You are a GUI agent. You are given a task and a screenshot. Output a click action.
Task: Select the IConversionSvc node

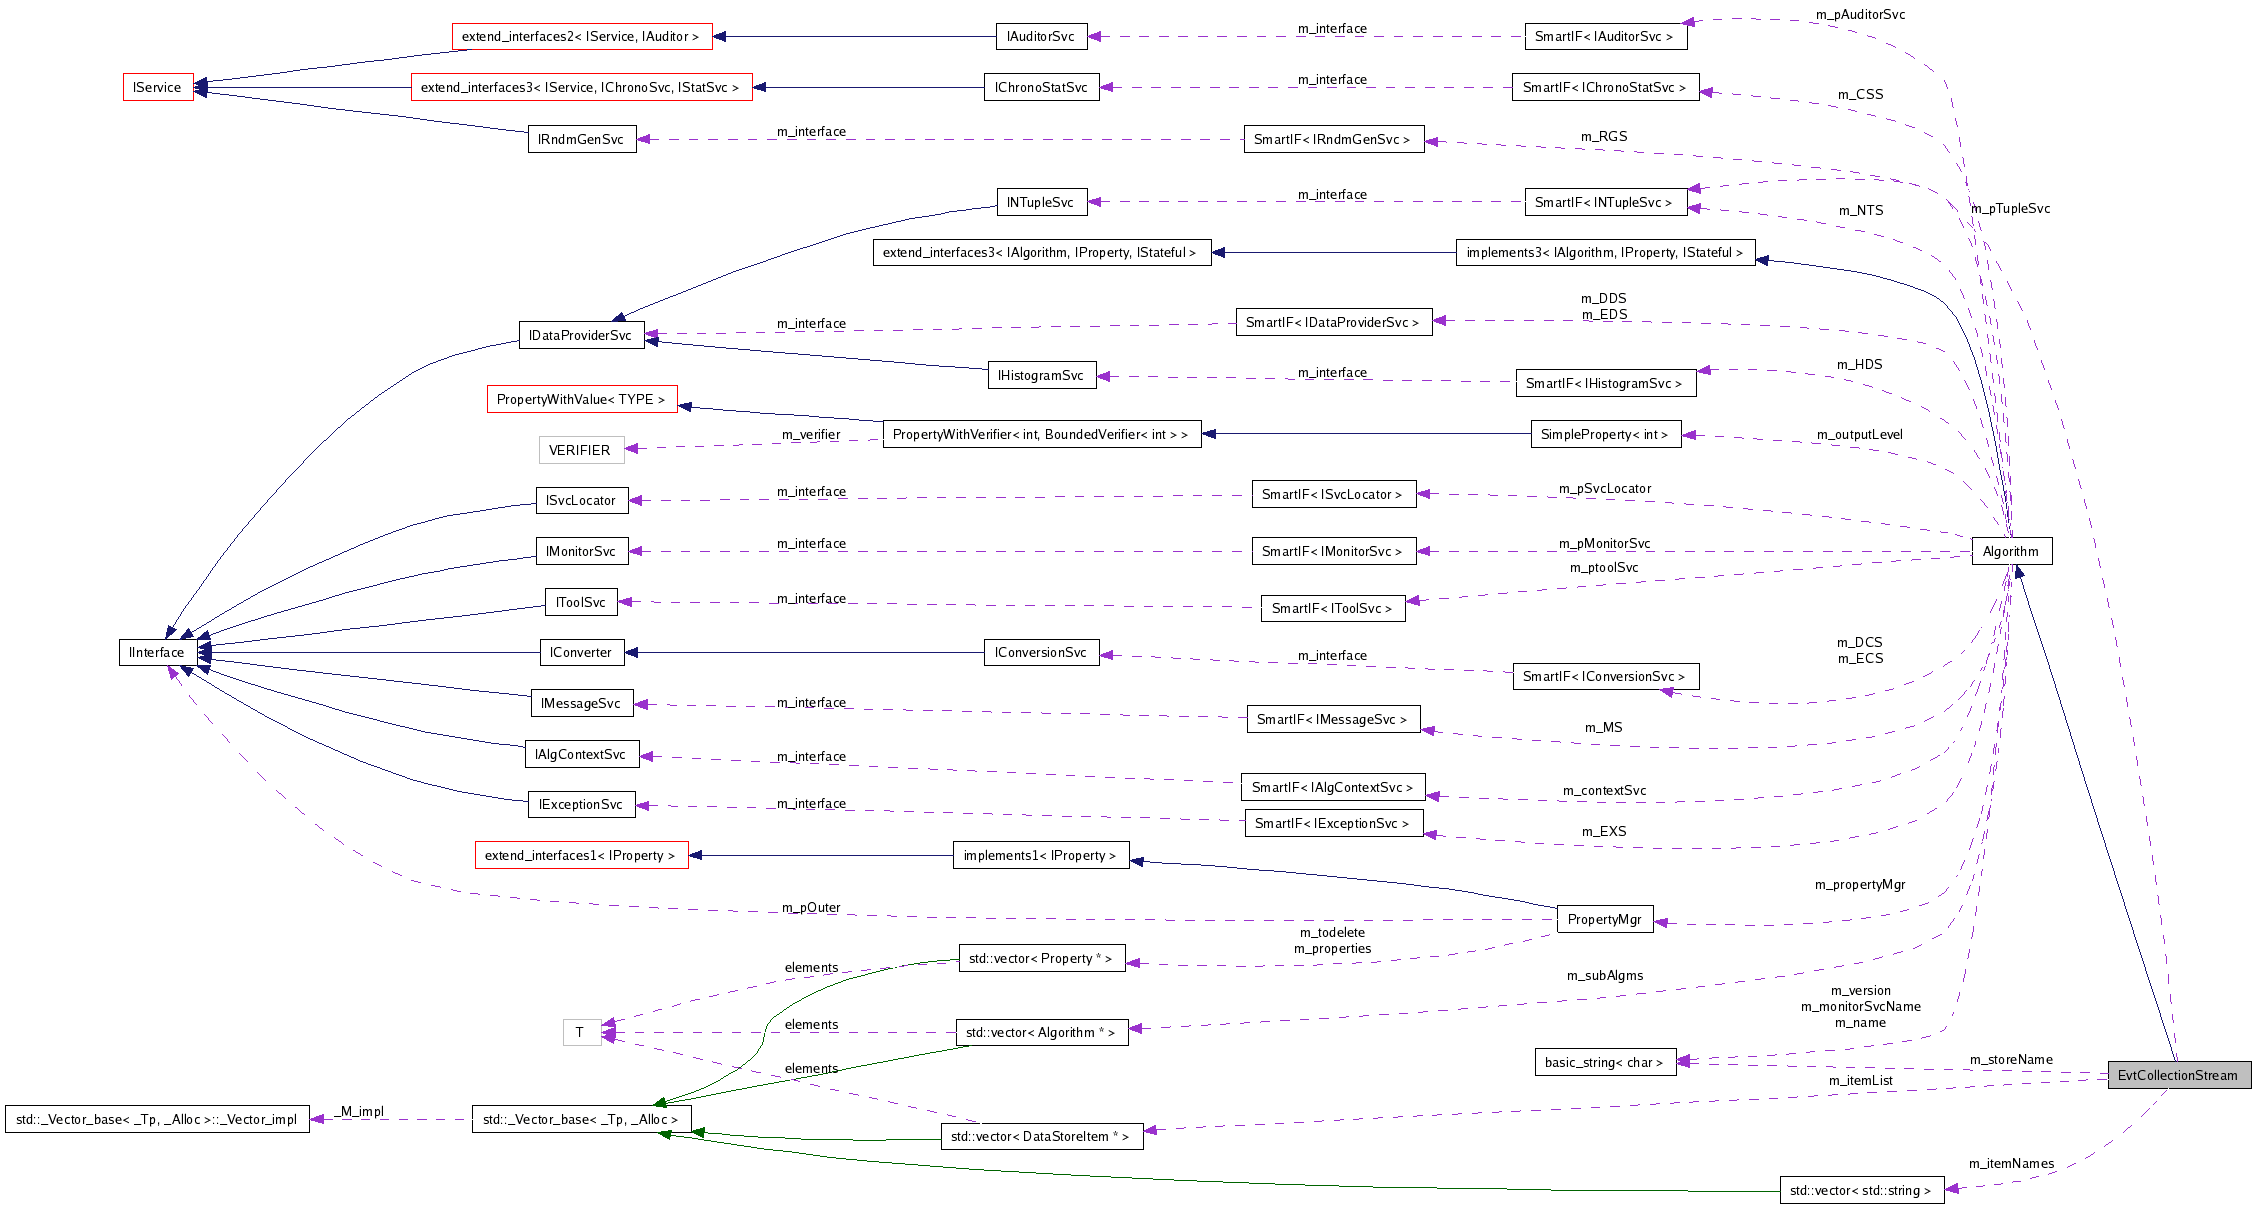point(1041,652)
